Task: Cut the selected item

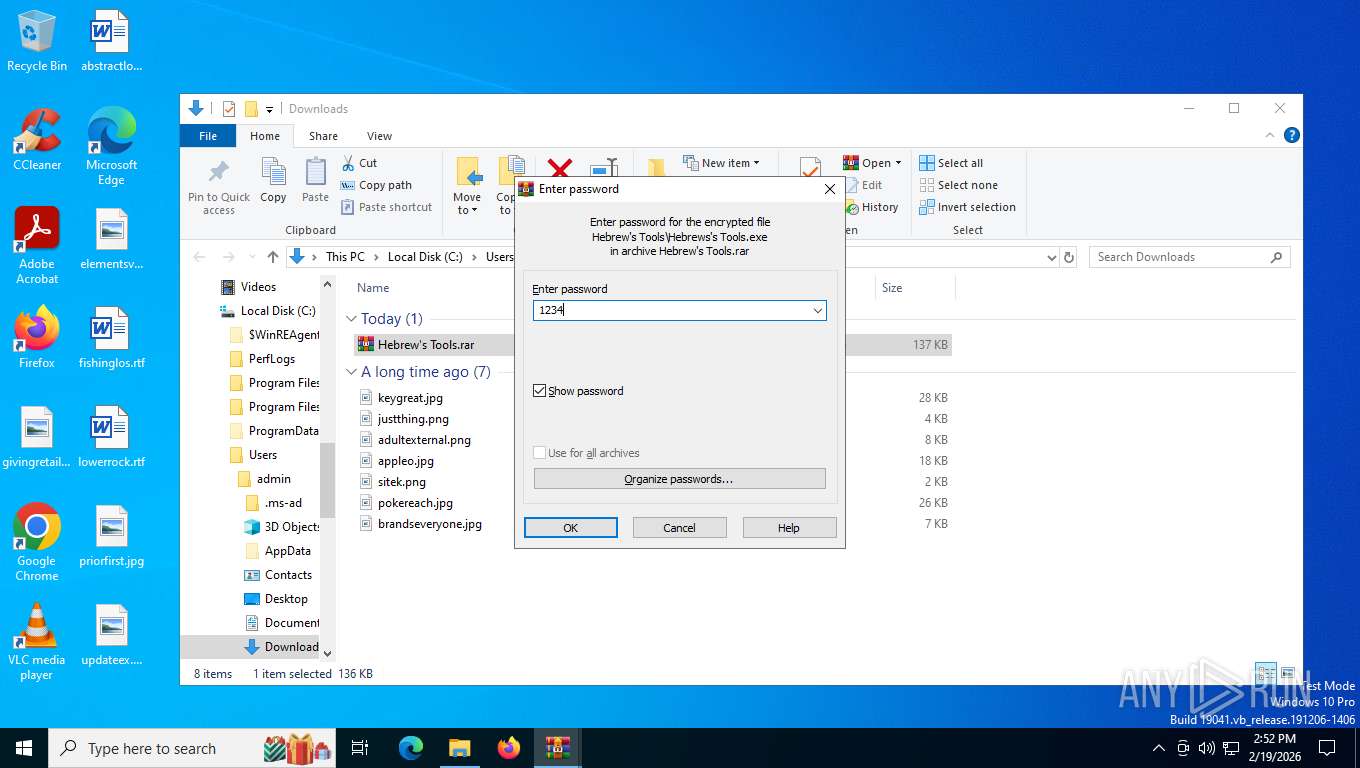Action: pos(359,163)
